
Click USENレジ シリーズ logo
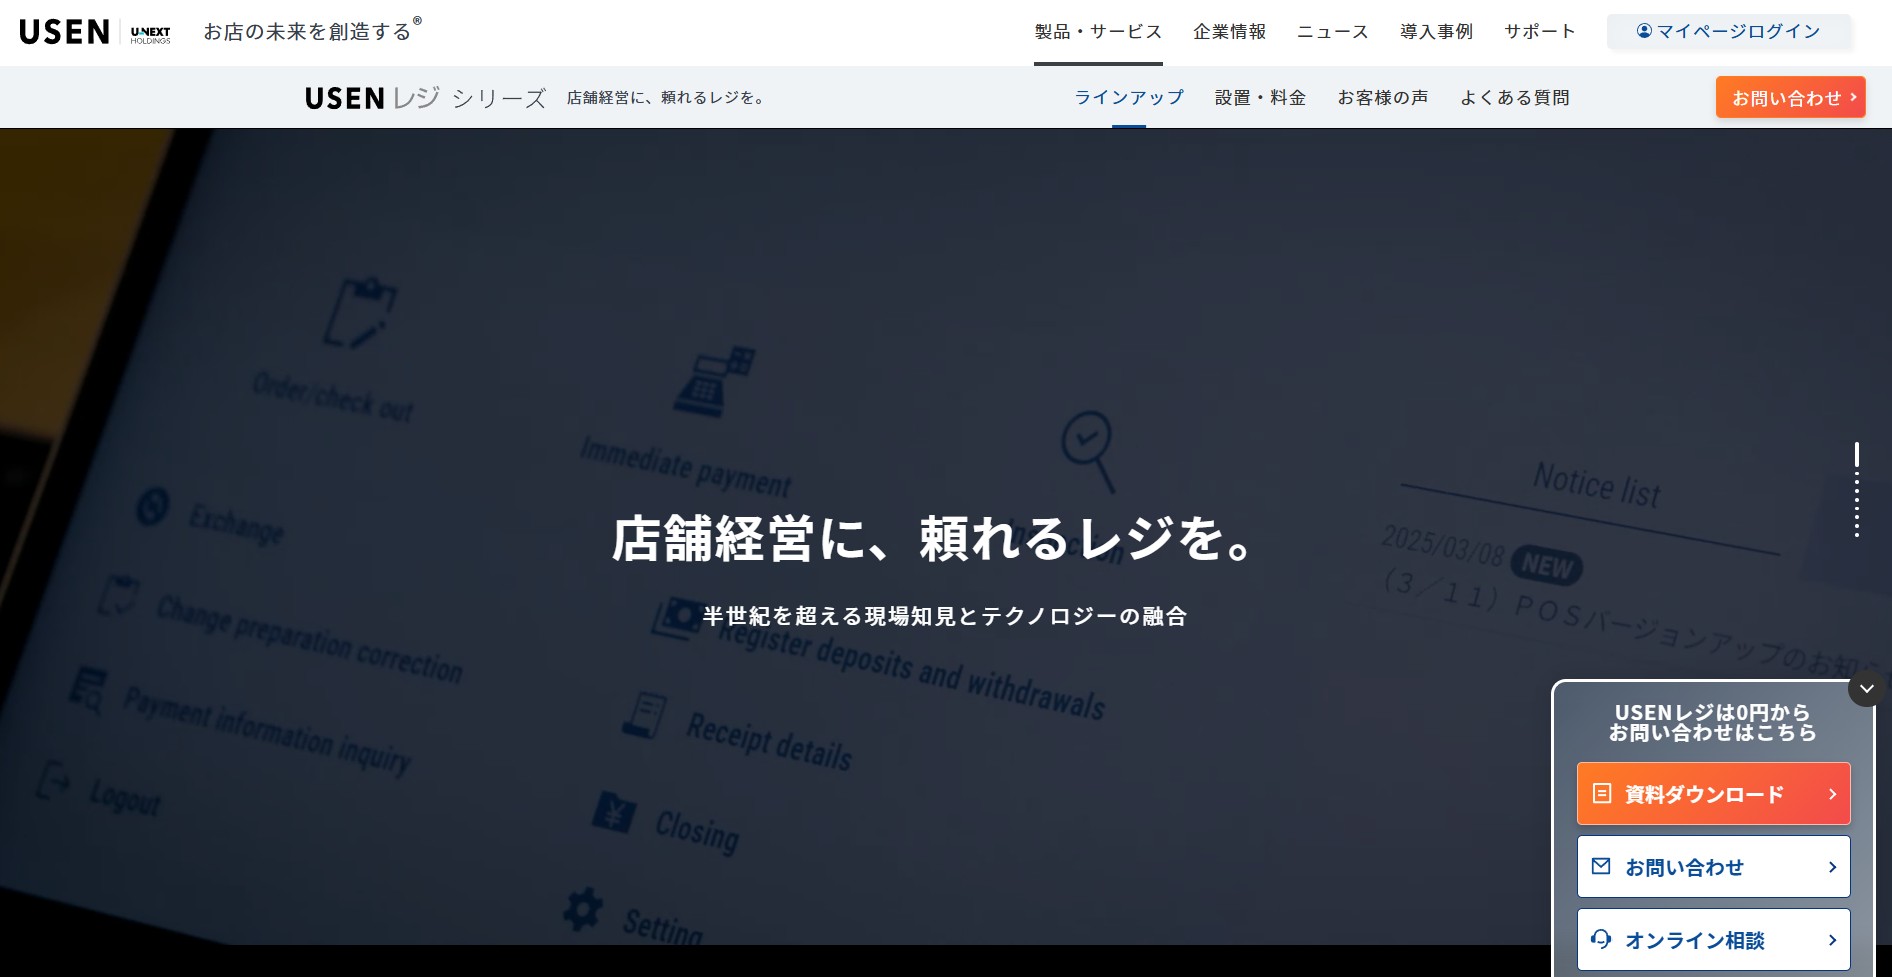[x=426, y=98]
